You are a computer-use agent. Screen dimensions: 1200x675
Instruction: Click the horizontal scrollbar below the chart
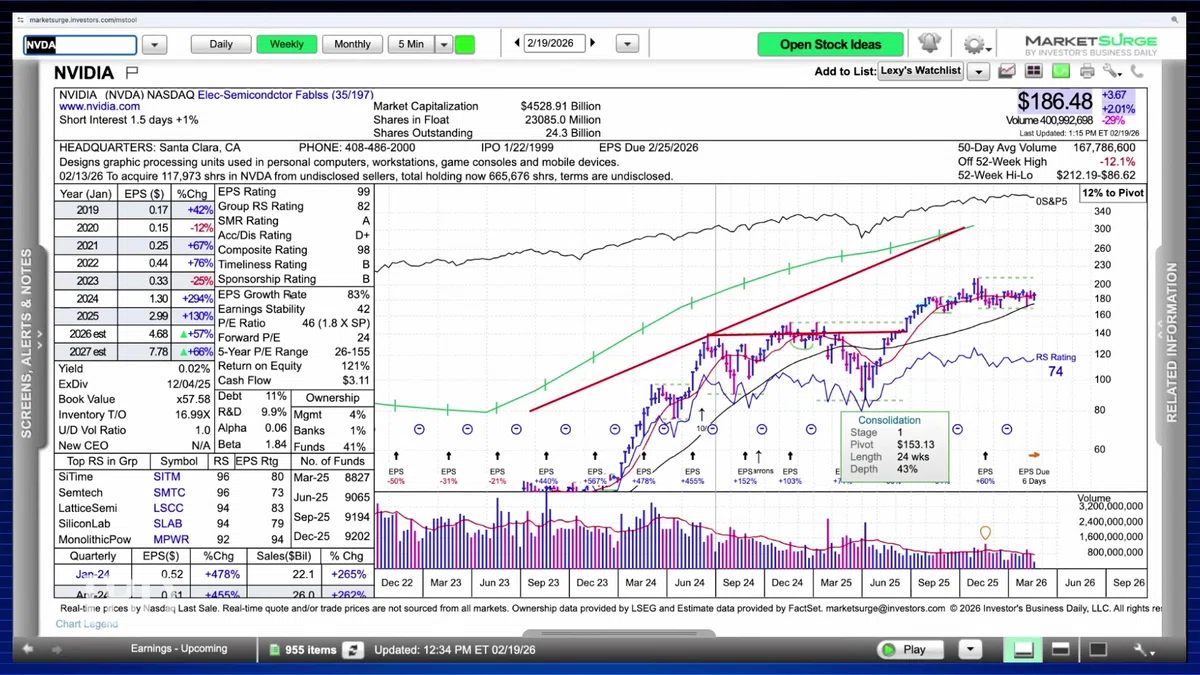click(620, 632)
